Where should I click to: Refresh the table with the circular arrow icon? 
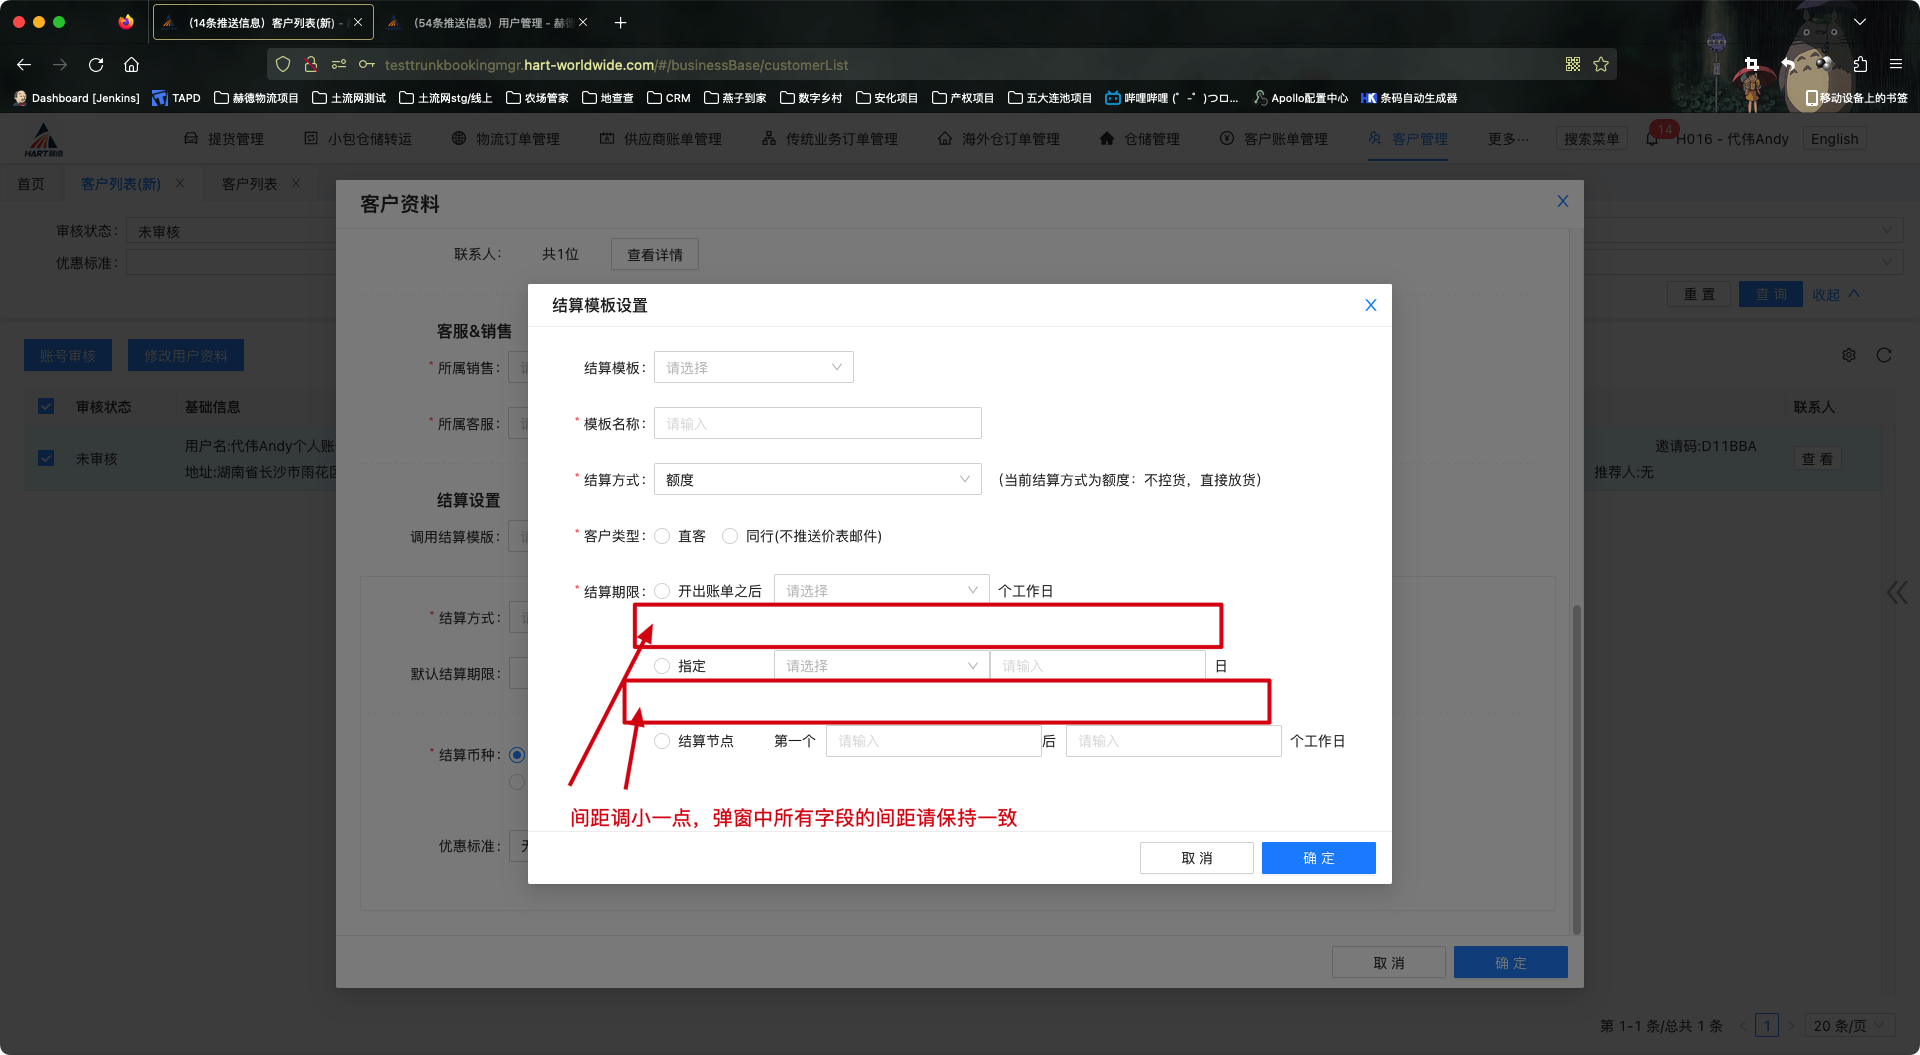pyautogui.click(x=1884, y=355)
